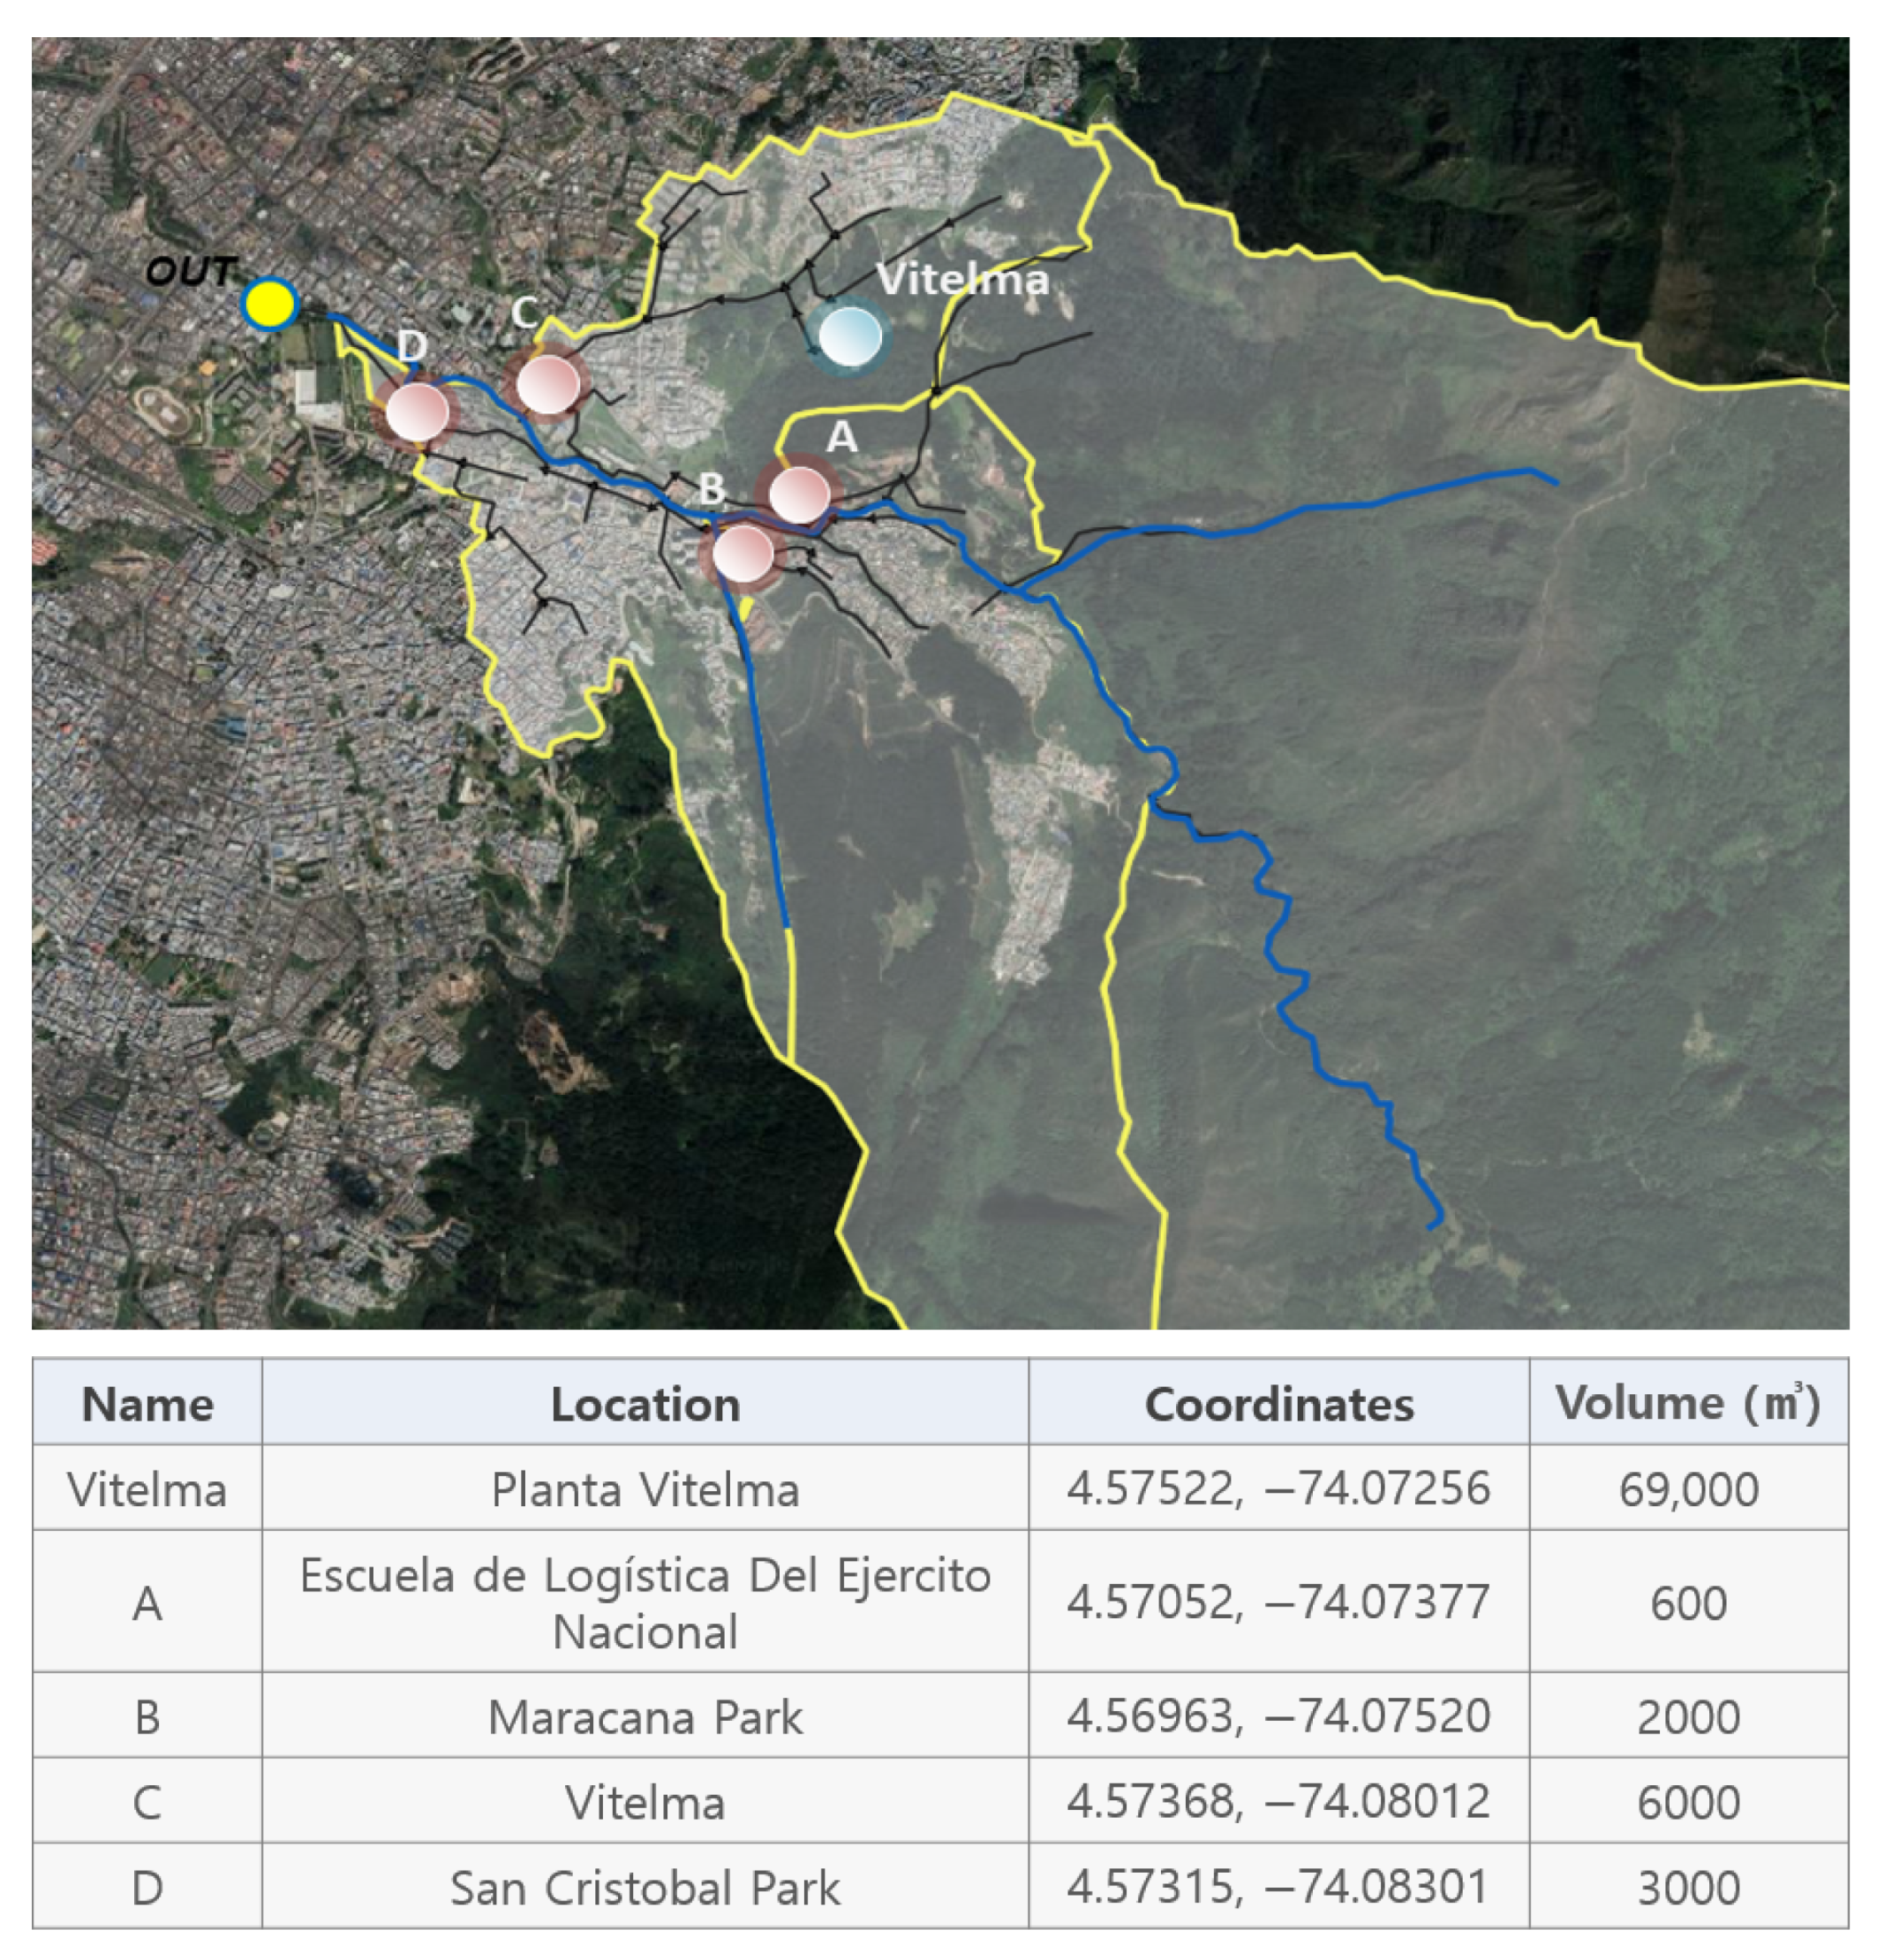This screenshot has height=1960, width=1877.
Task: Click the yellow OUT outlet marker
Action: pyautogui.click(x=270, y=304)
